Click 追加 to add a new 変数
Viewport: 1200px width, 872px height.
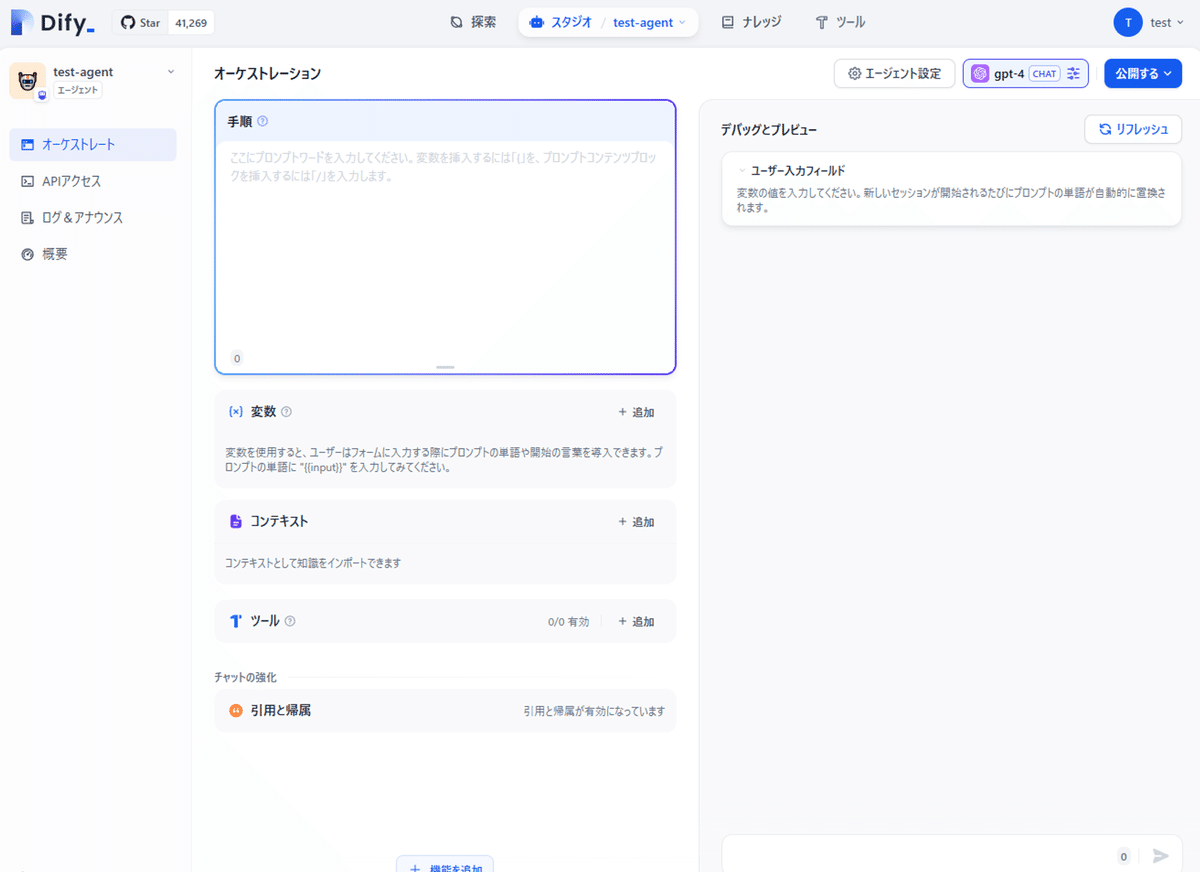[635, 411]
